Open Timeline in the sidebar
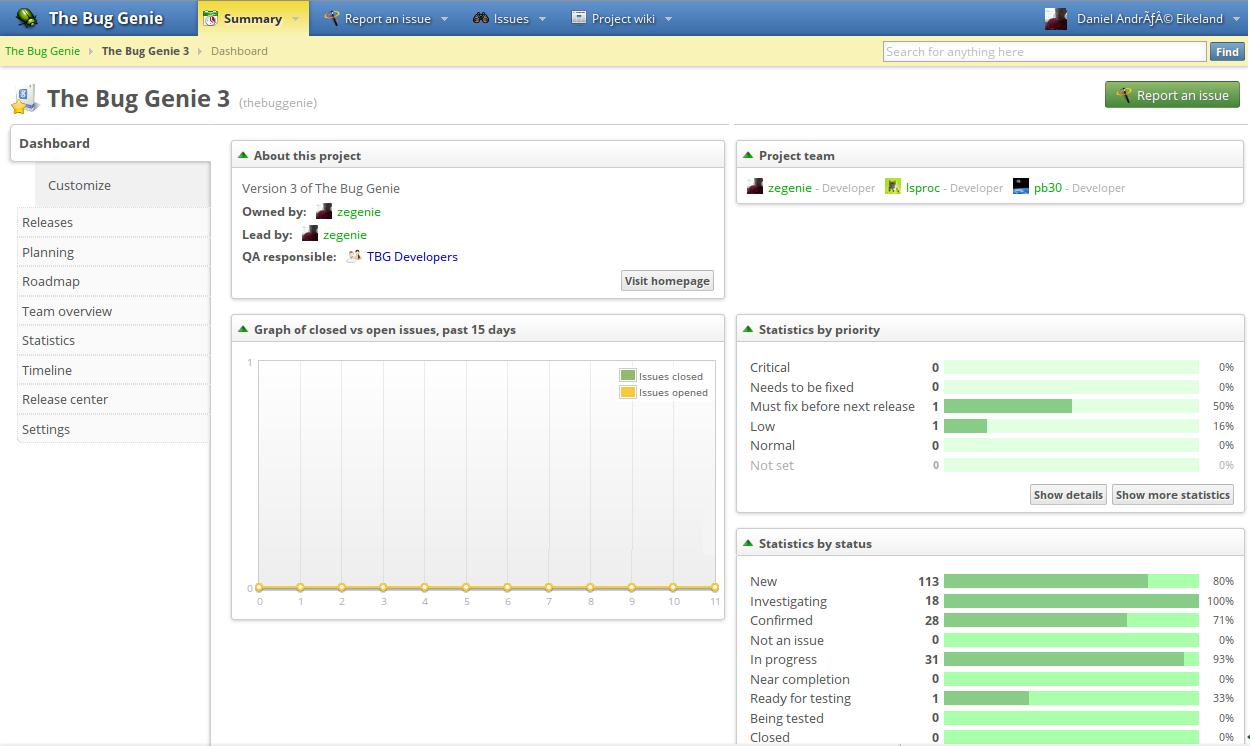 [x=113, y=370]
